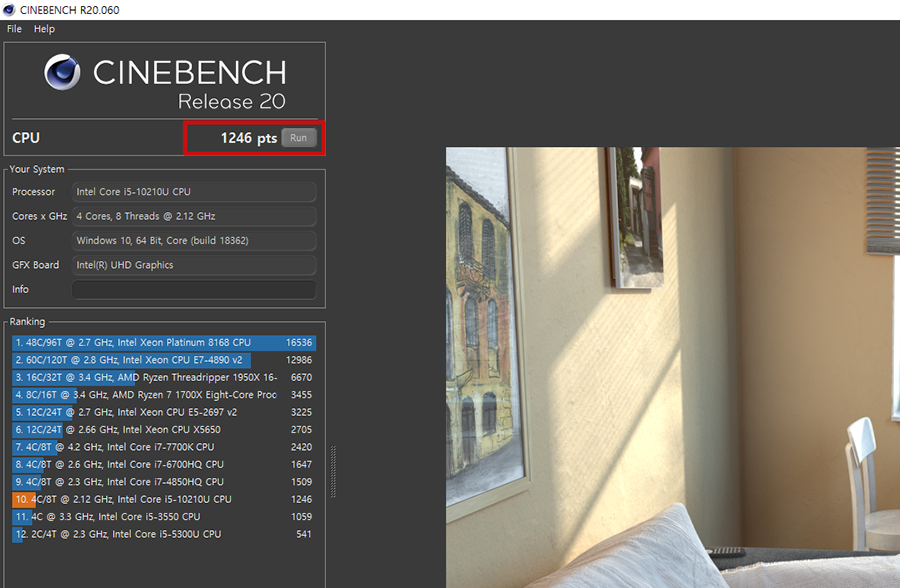
Task: Select ranking row Xeon CPU E5-2697 v2
Action: 164,412
